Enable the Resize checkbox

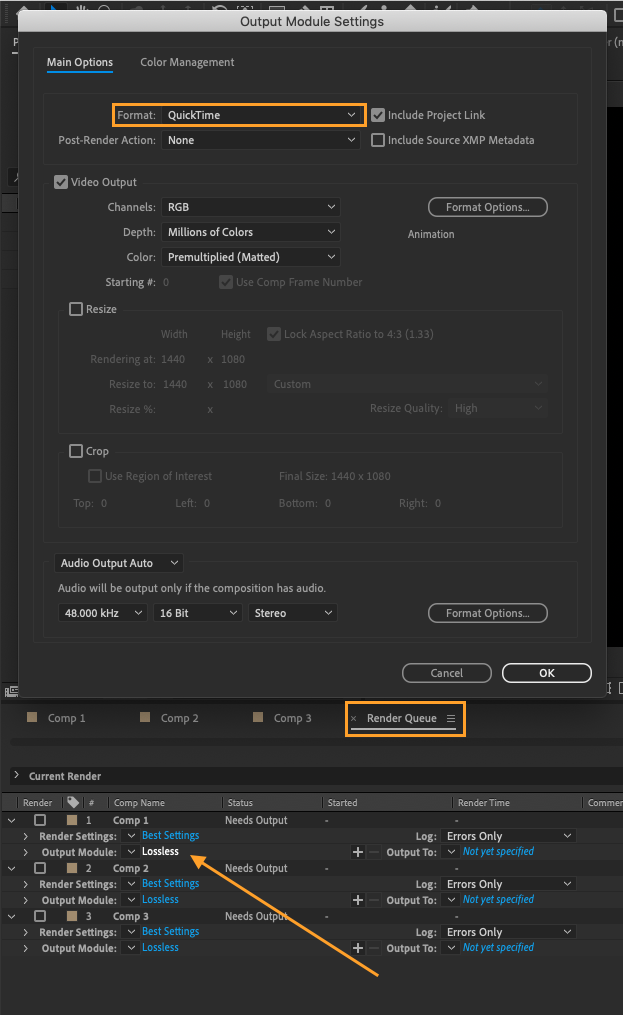[76, 309]
